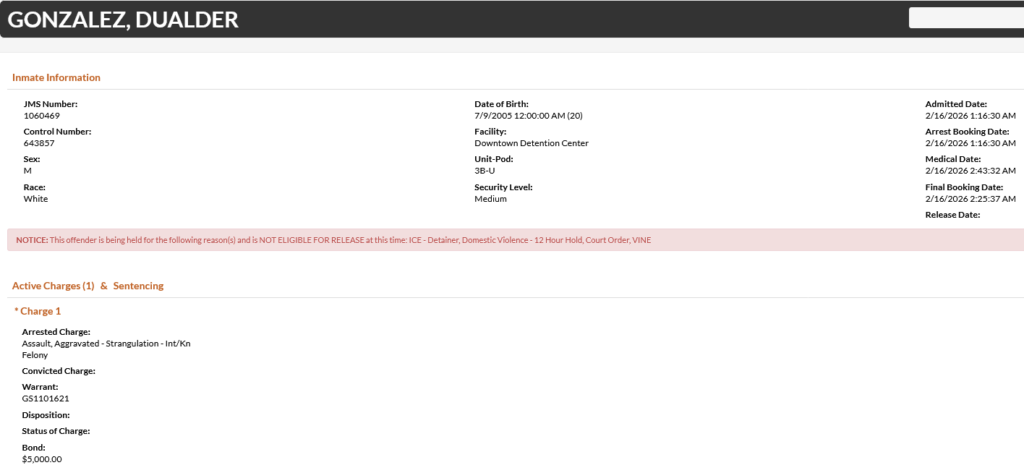This screenshot has height=473, width=1024.
Task: Click the bond amount $5,000.00
Action: click(x=42, y=459)
